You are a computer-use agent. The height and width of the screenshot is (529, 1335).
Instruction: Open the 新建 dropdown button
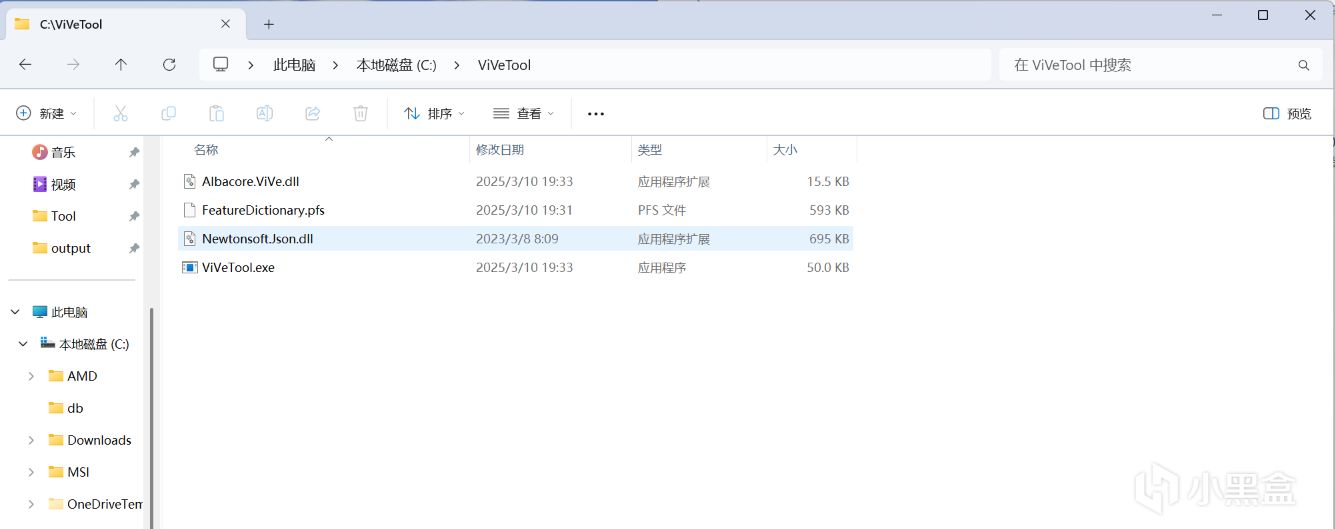46,114
